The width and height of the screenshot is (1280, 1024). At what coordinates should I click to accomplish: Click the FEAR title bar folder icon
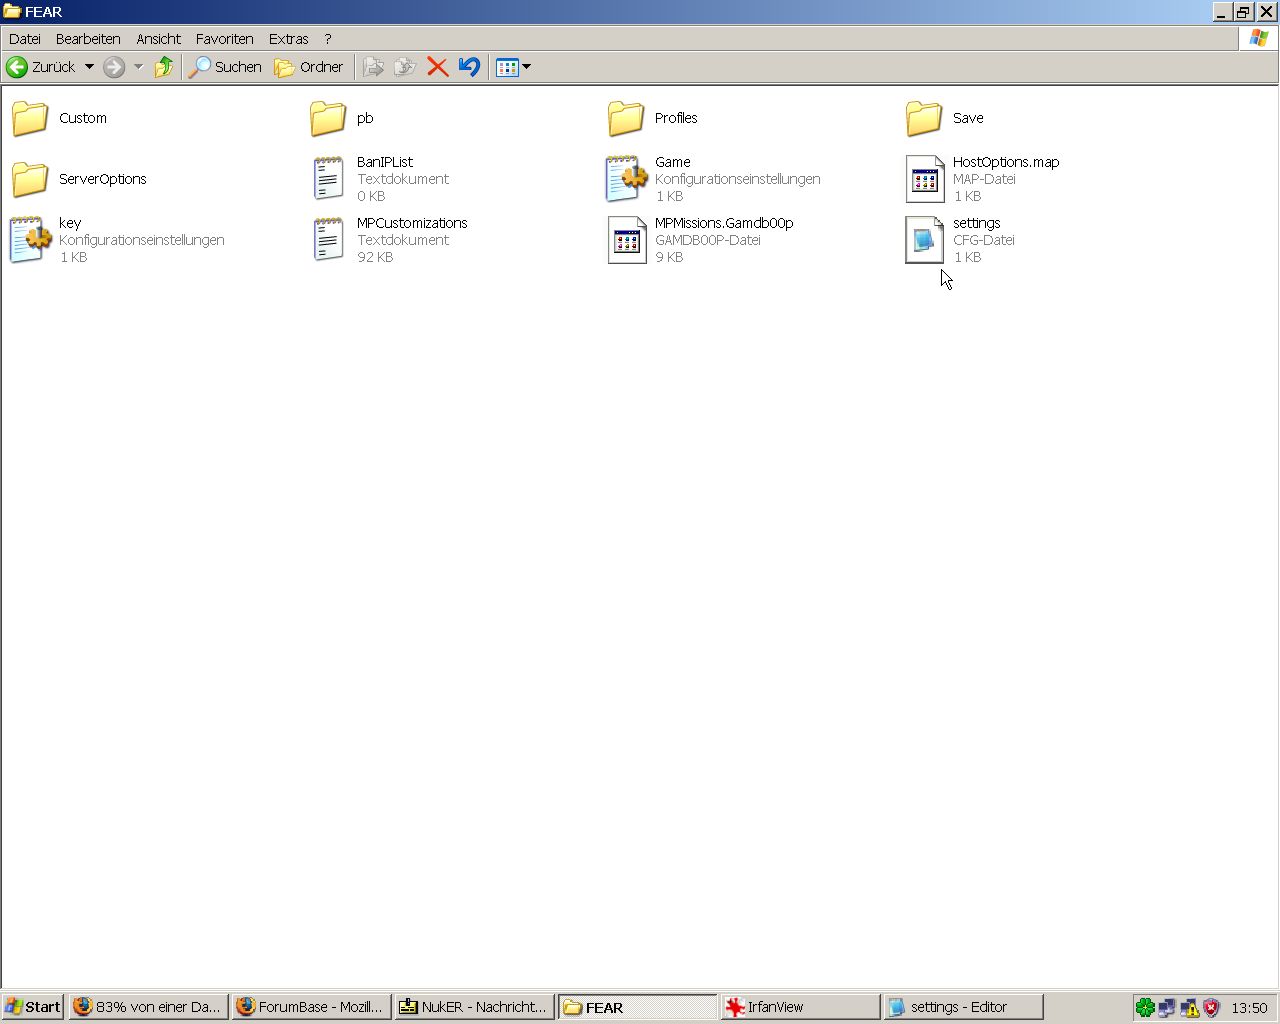click(x=12, y=12)
